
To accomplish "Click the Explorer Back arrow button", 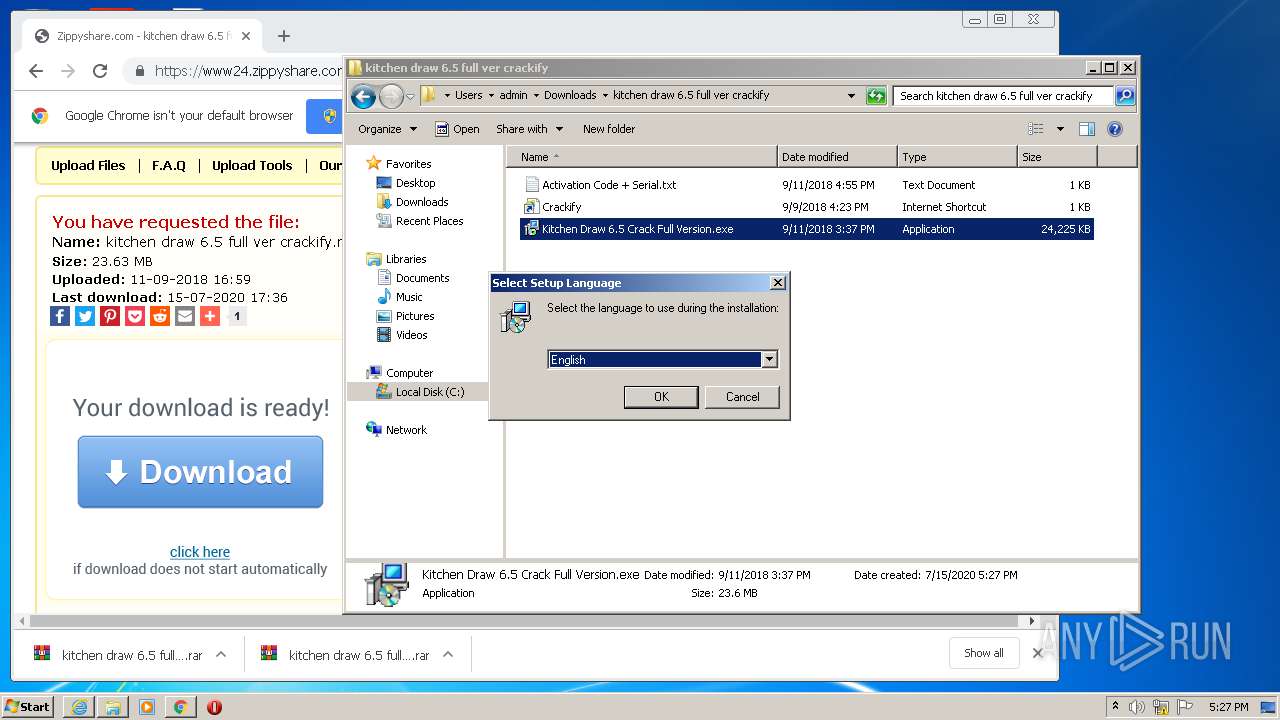I will pyautogui.click(x=363, y=96).
